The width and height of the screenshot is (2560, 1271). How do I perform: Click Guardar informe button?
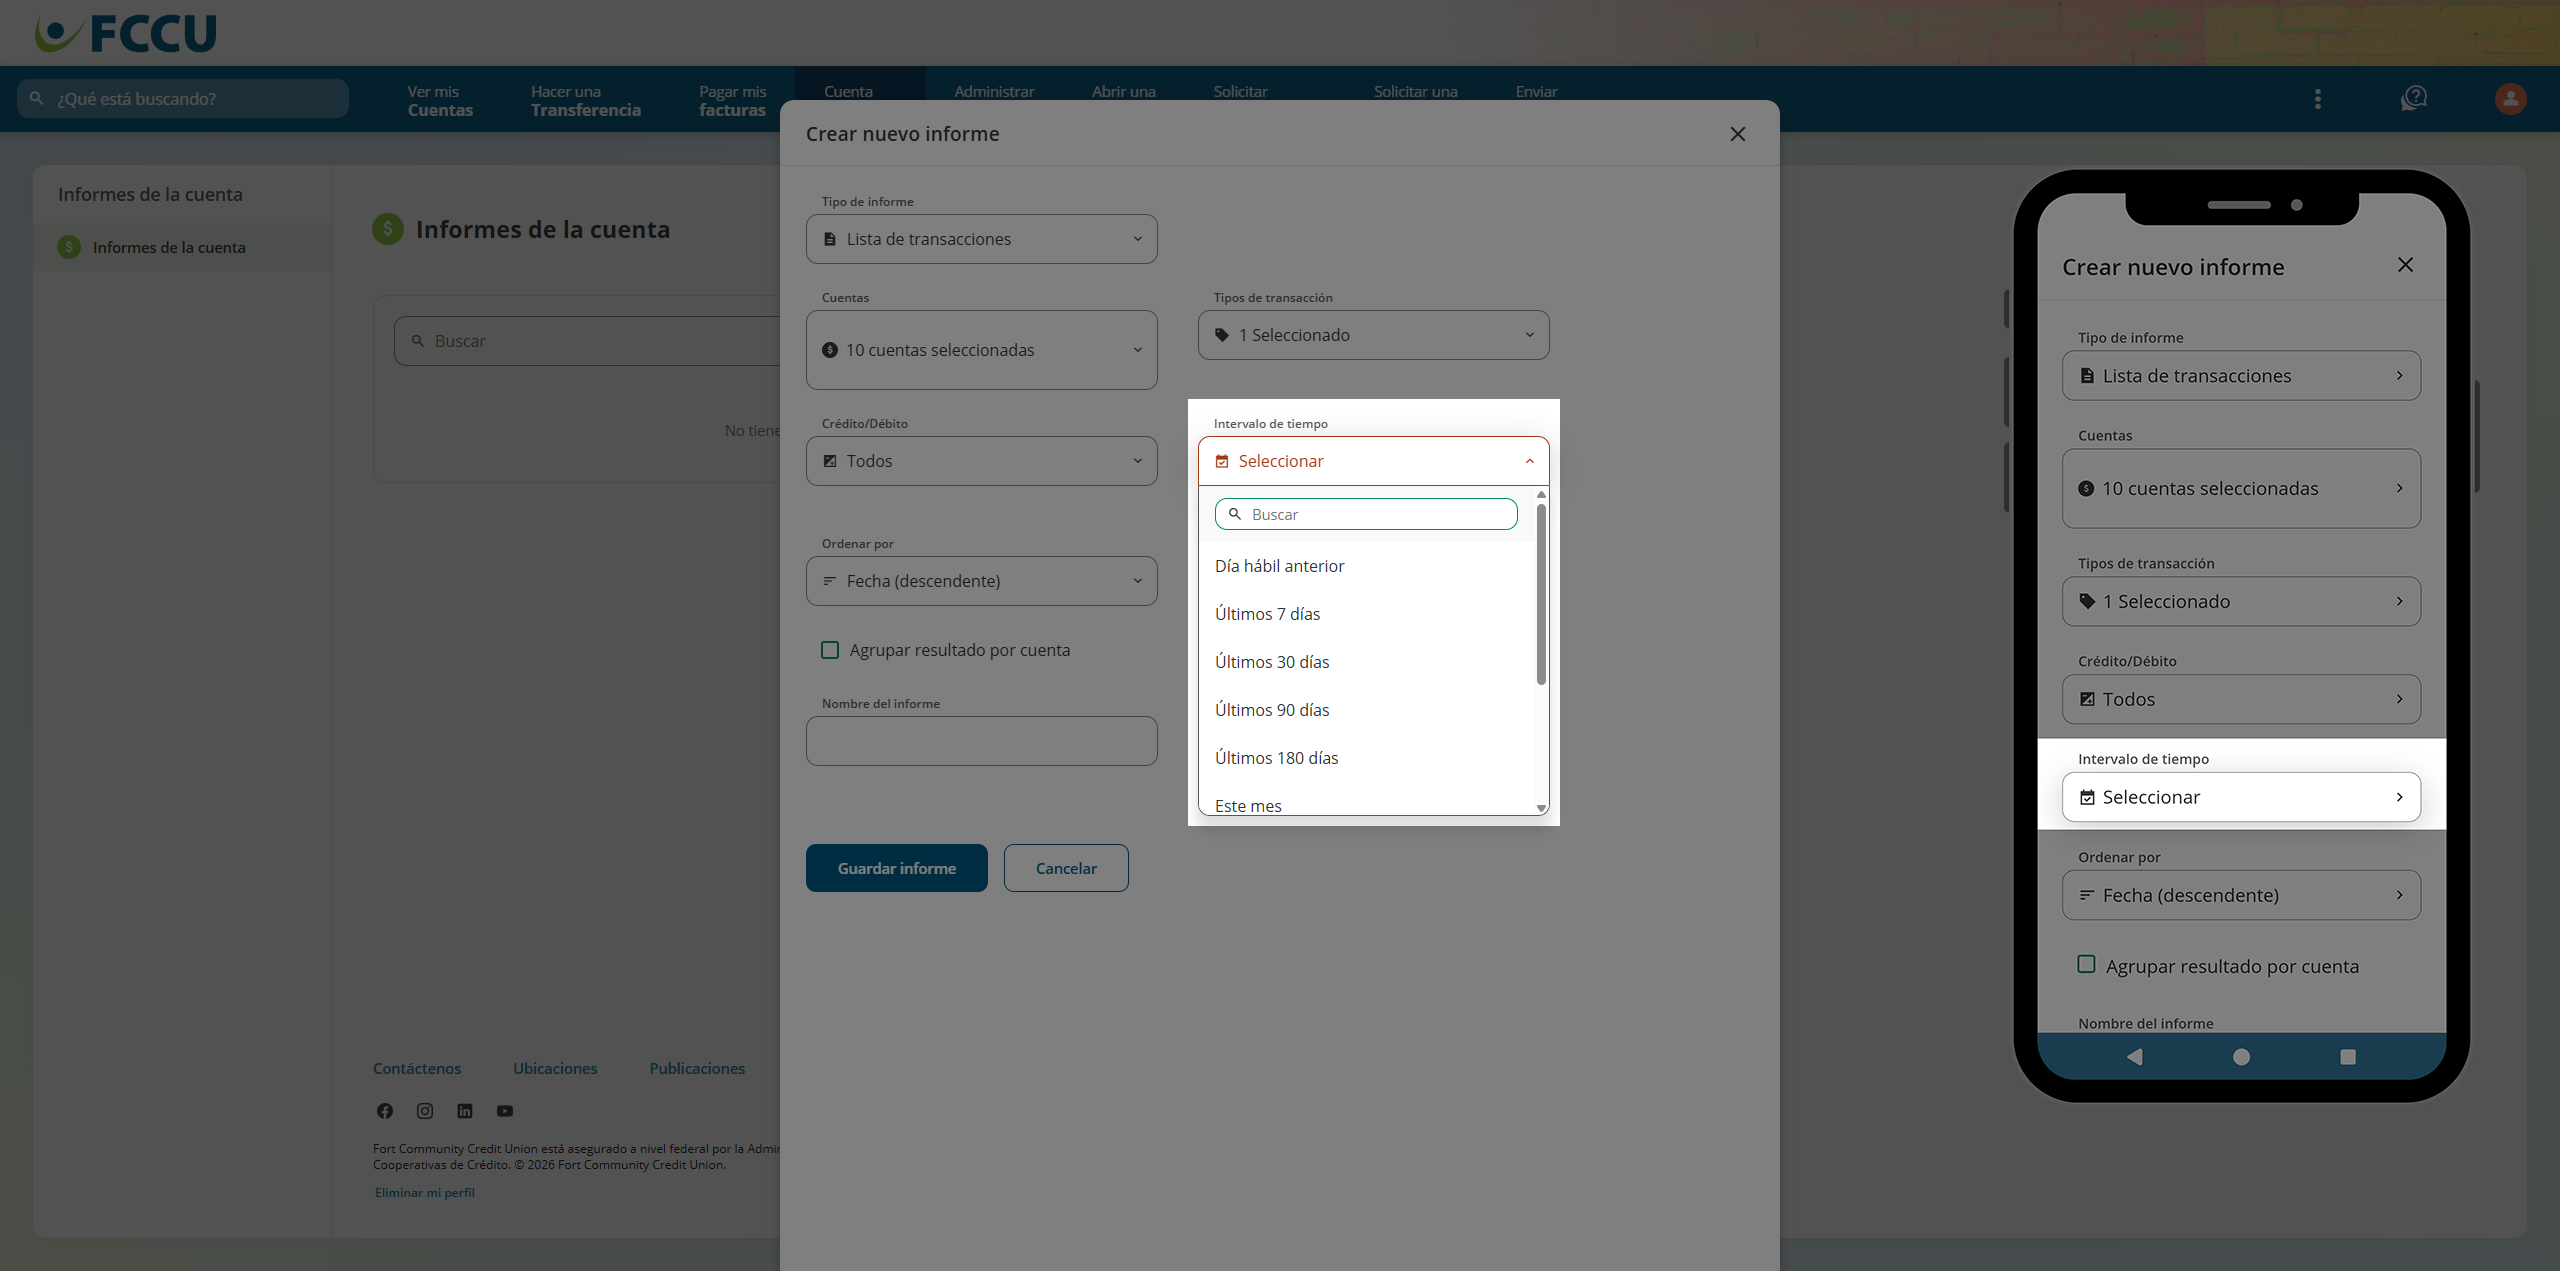(897, 868)
